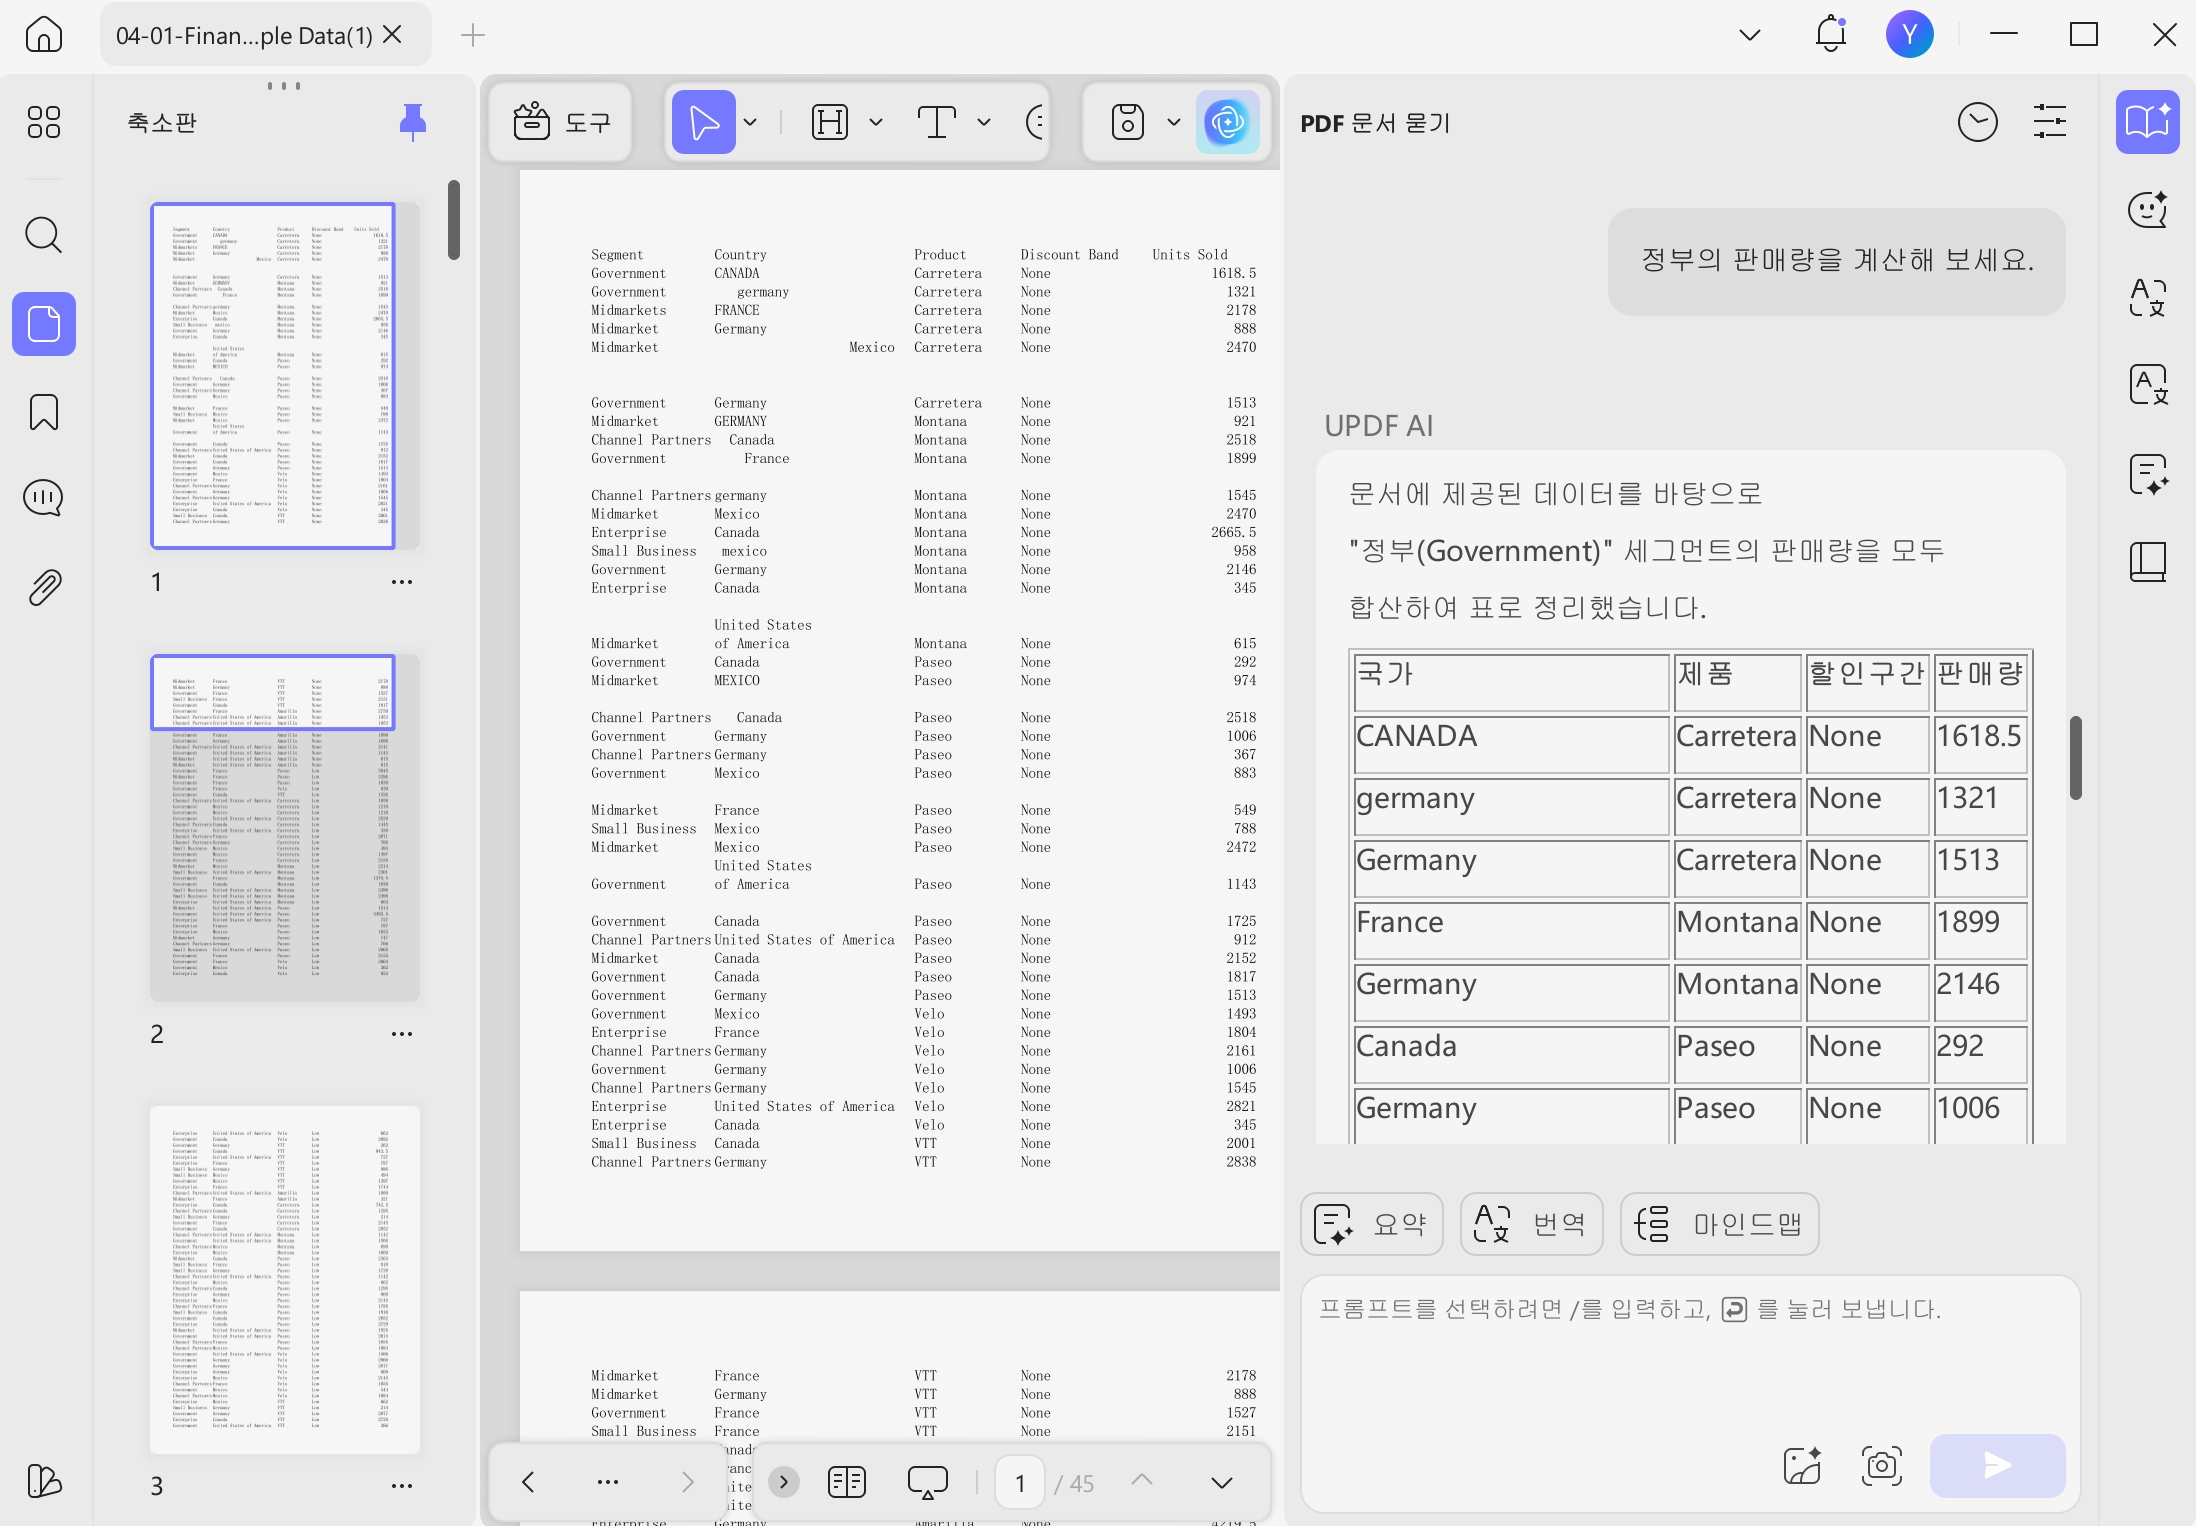Start slideshow presentation icon
2196x1526 pixels.
(x=928, y=1482)
